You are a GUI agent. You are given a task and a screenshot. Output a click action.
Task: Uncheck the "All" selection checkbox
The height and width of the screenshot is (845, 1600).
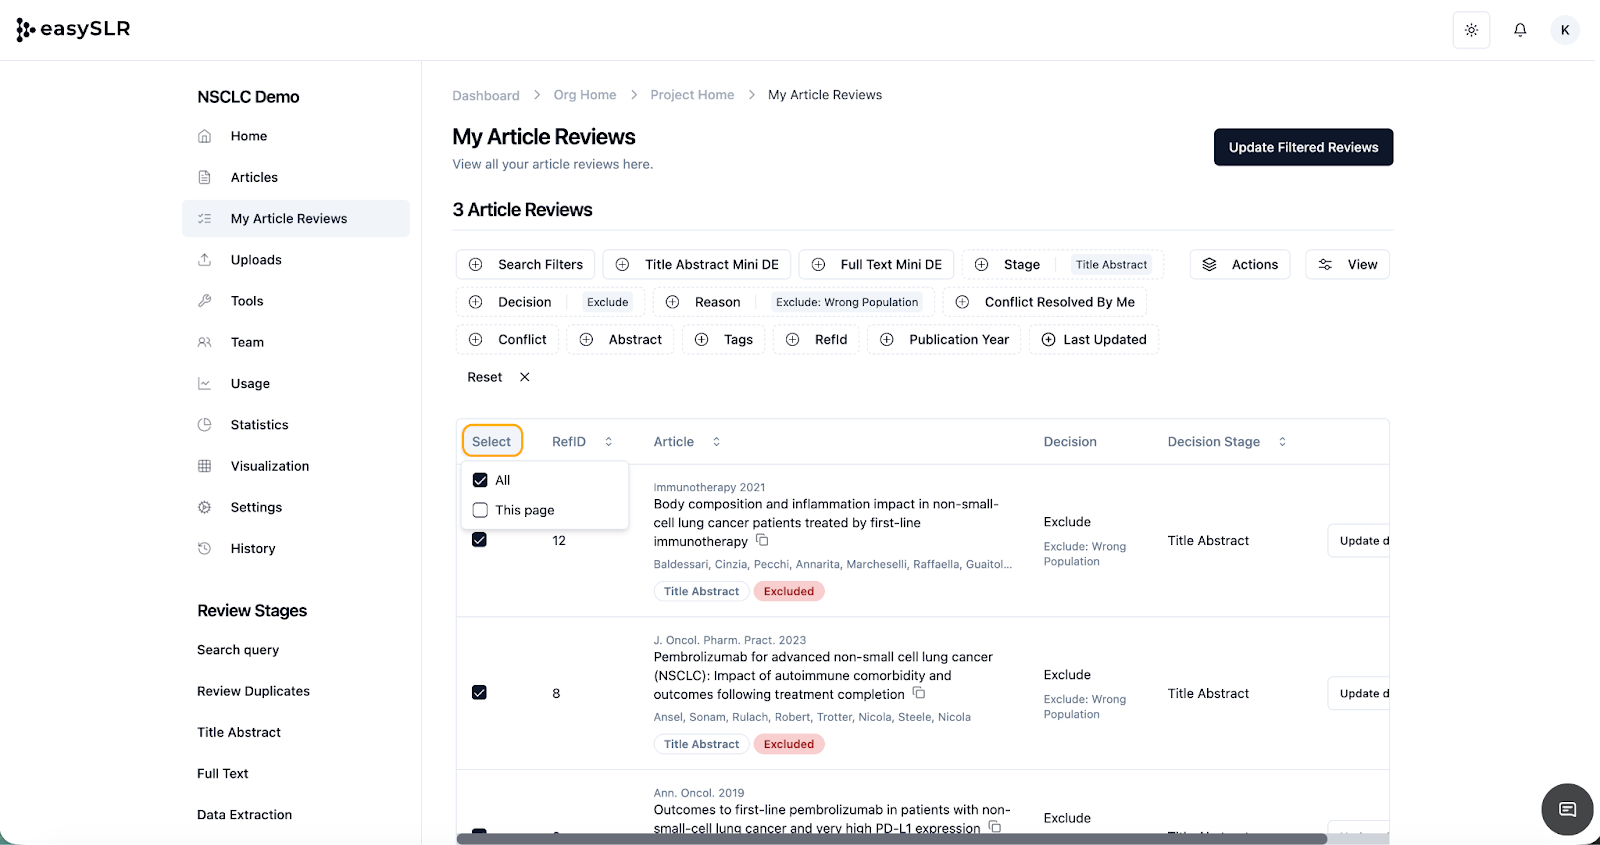point(480,480)
